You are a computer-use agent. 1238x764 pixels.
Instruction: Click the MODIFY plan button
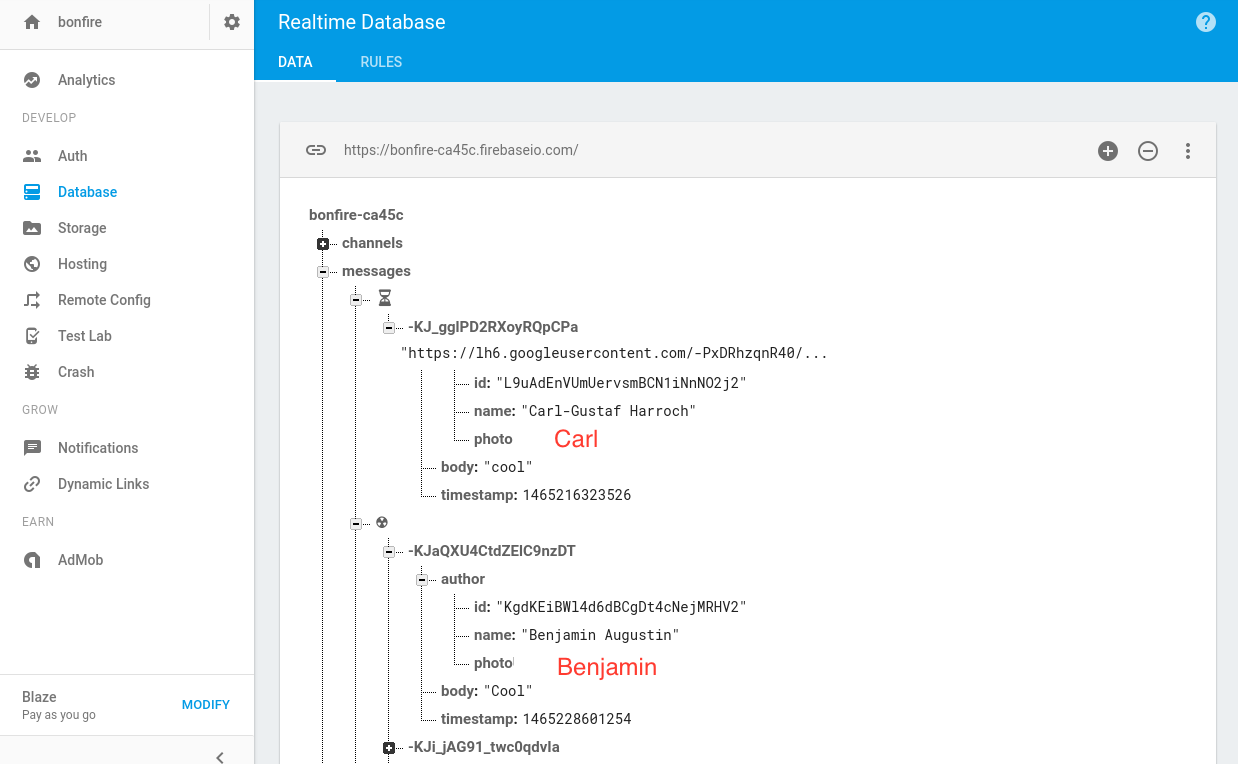click(x=206, y=705)
